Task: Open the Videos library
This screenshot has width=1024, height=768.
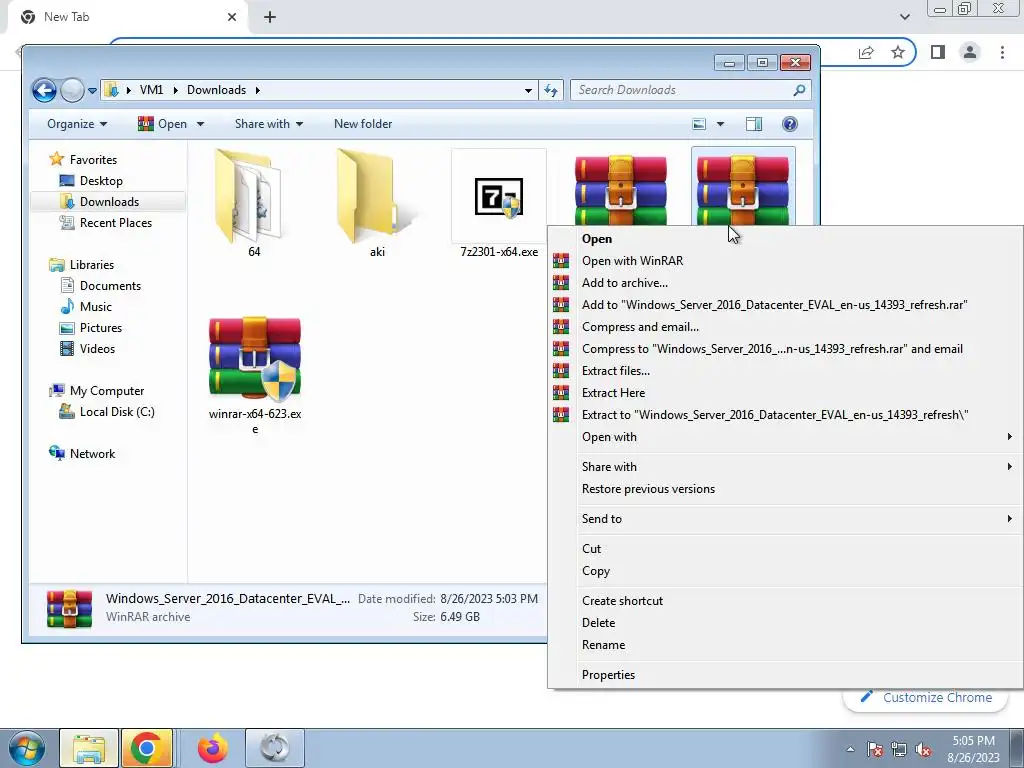Action: pyautogui.click(x=87, y=349)
